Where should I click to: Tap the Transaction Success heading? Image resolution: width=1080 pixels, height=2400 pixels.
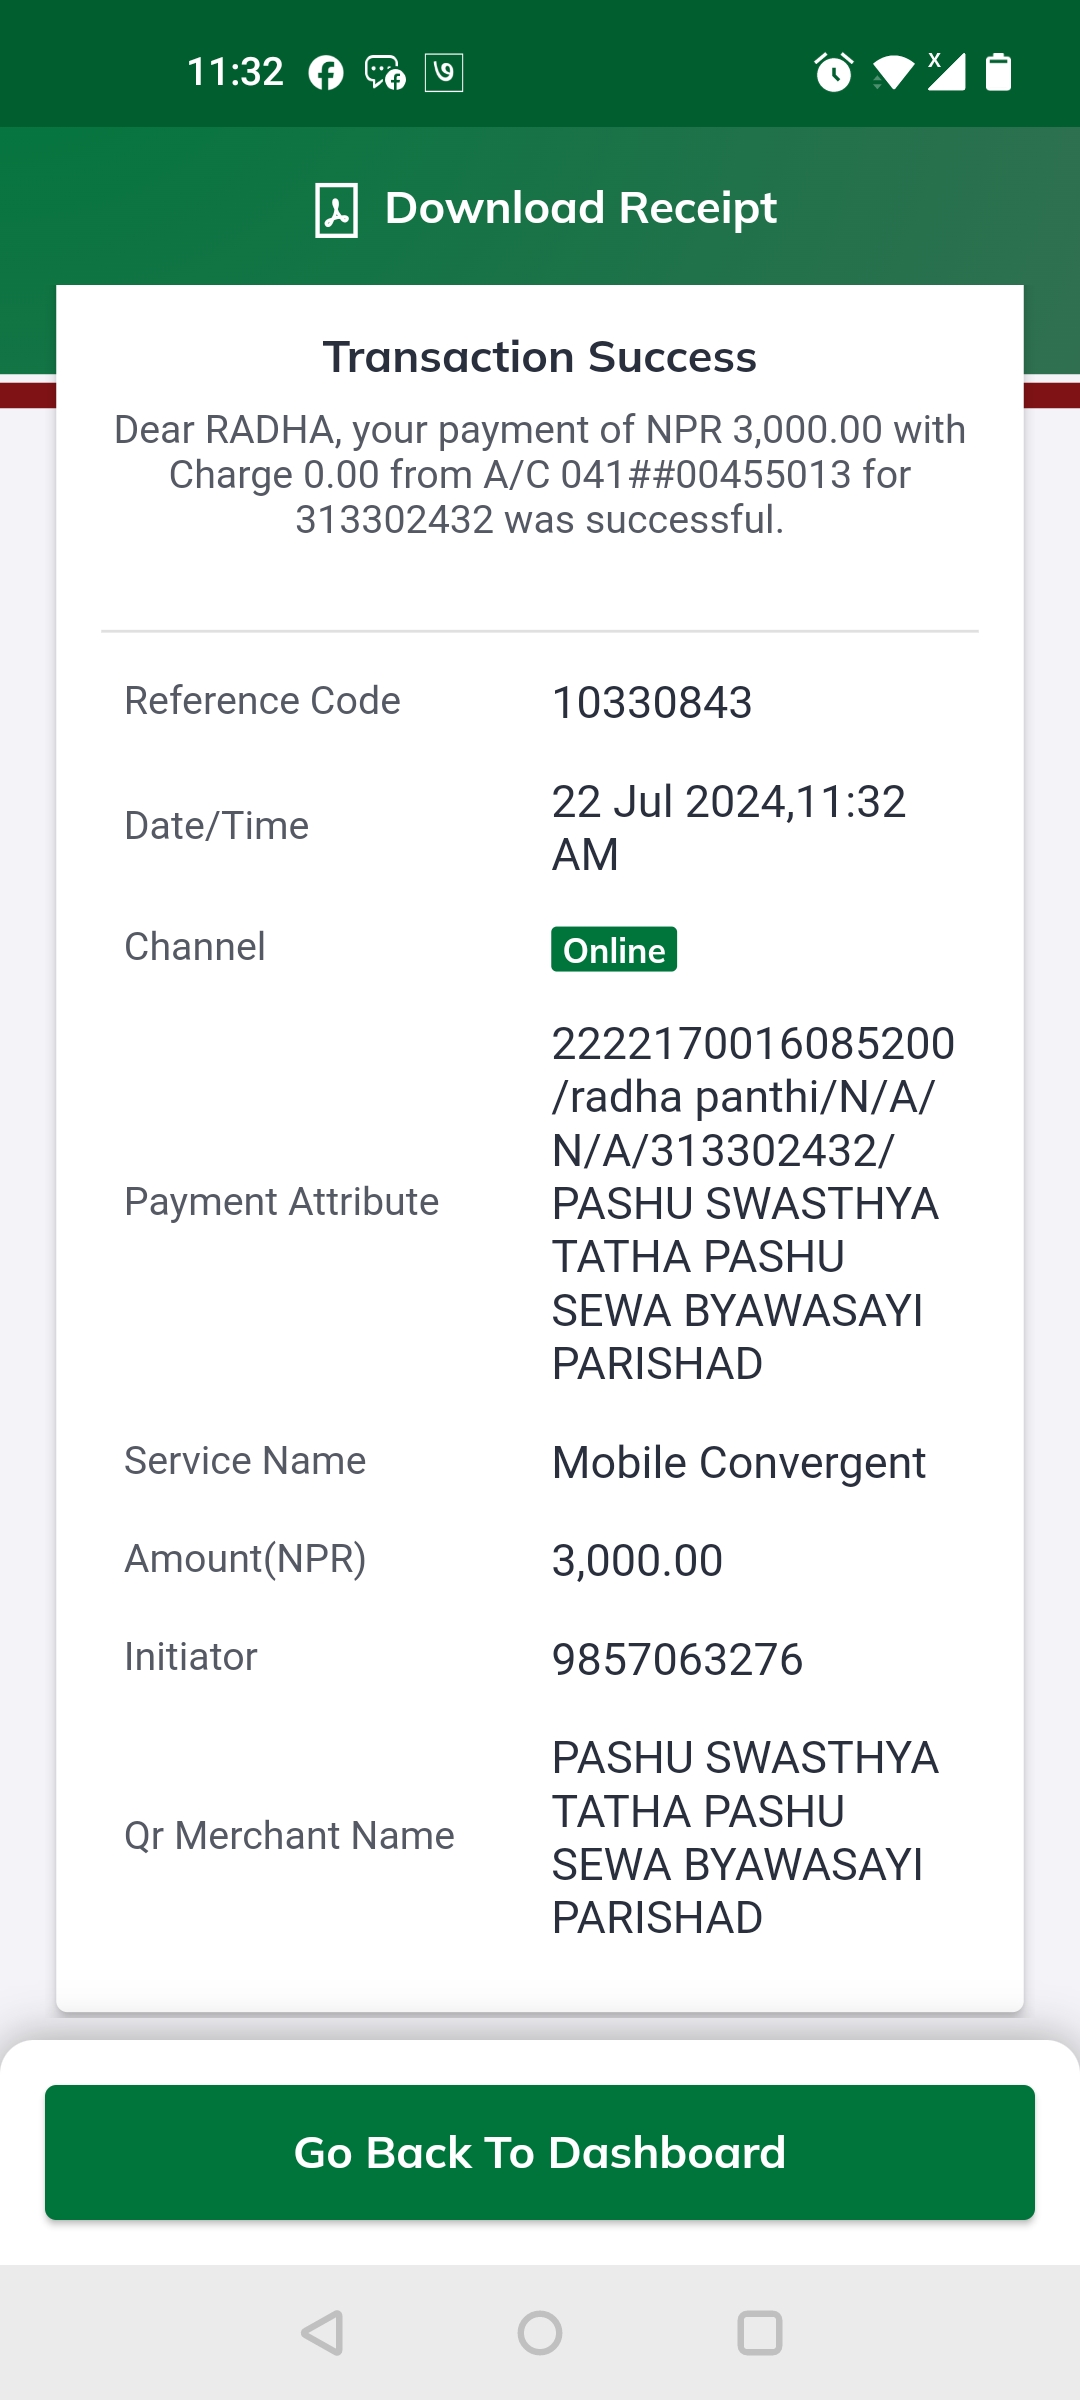pyautogui.click(x=540, y=357)
